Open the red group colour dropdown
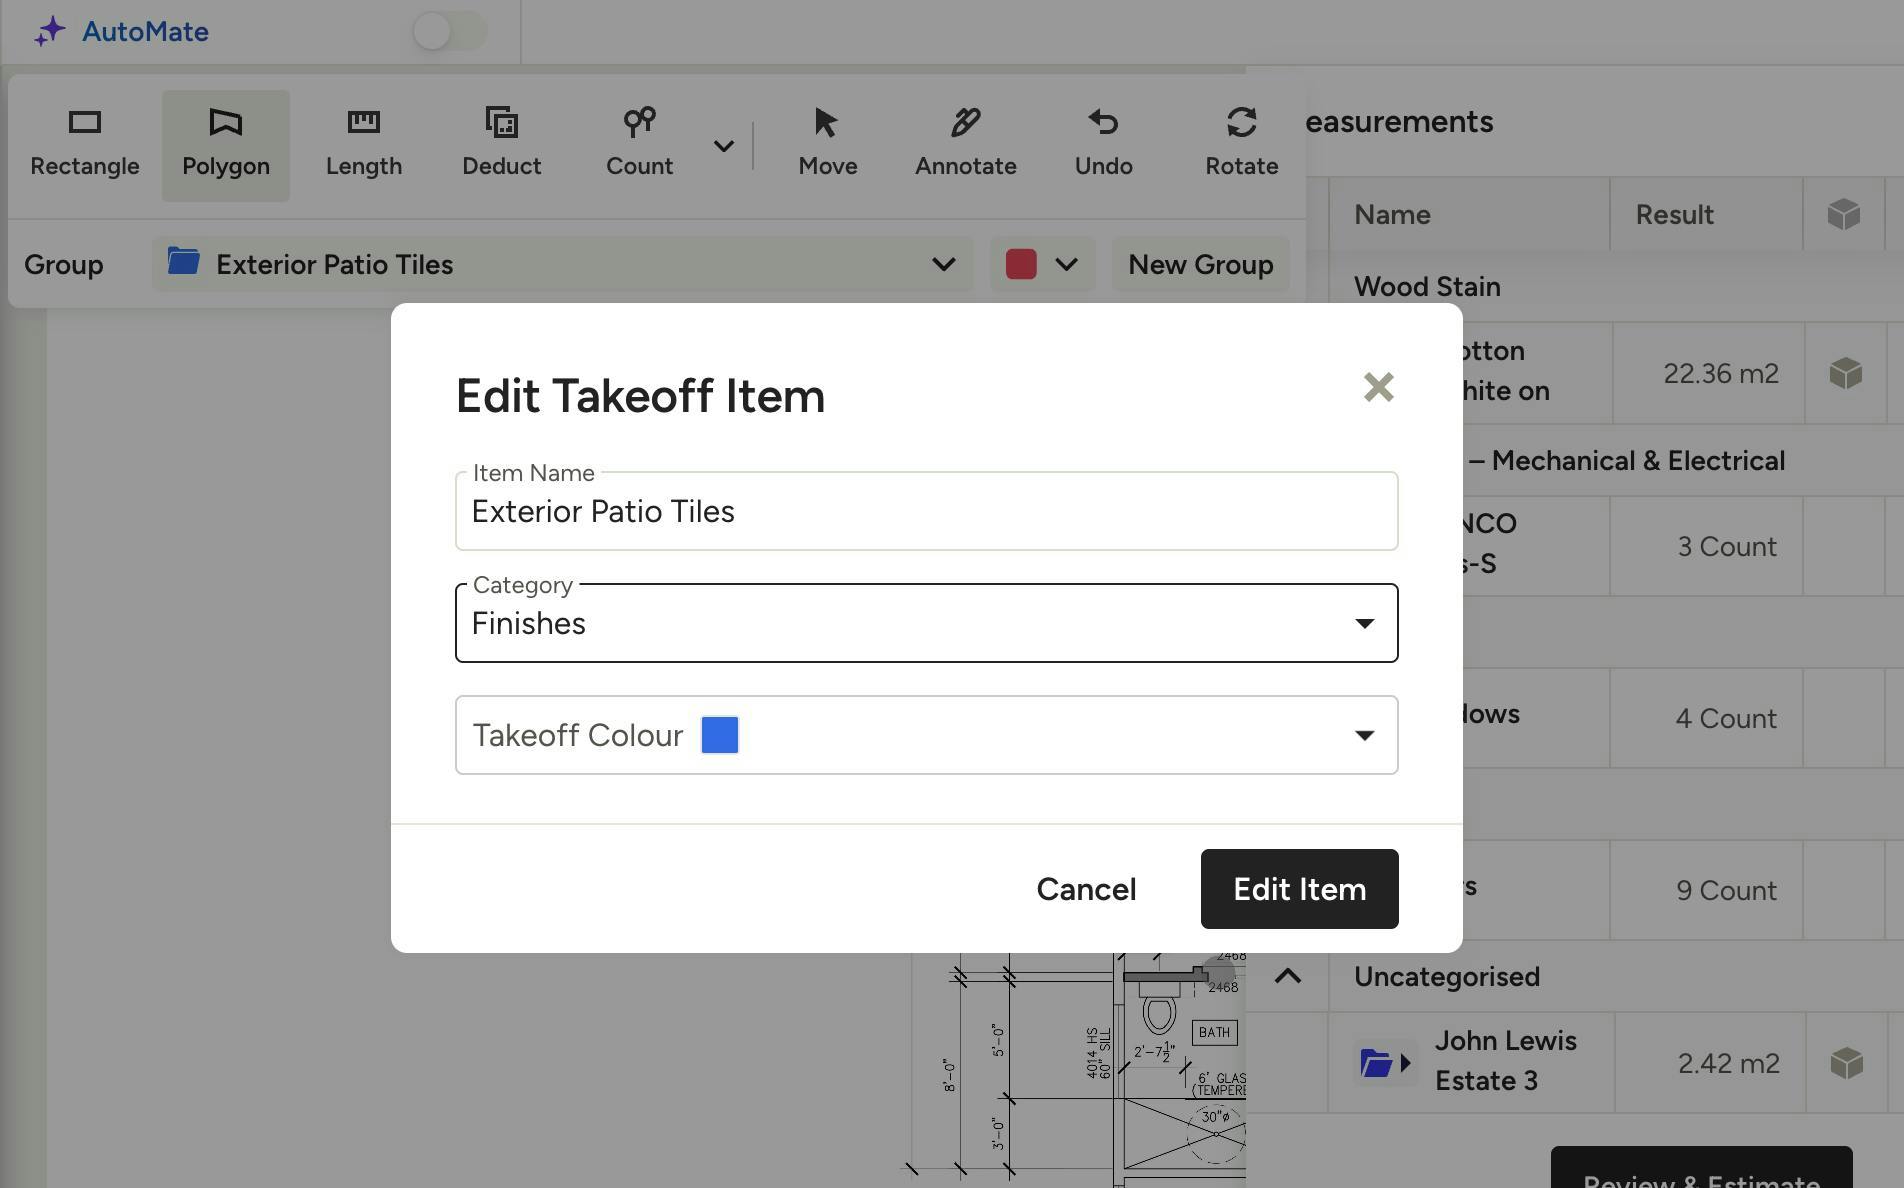This screenshot has width=1904, height=1188. (1043, 264)
